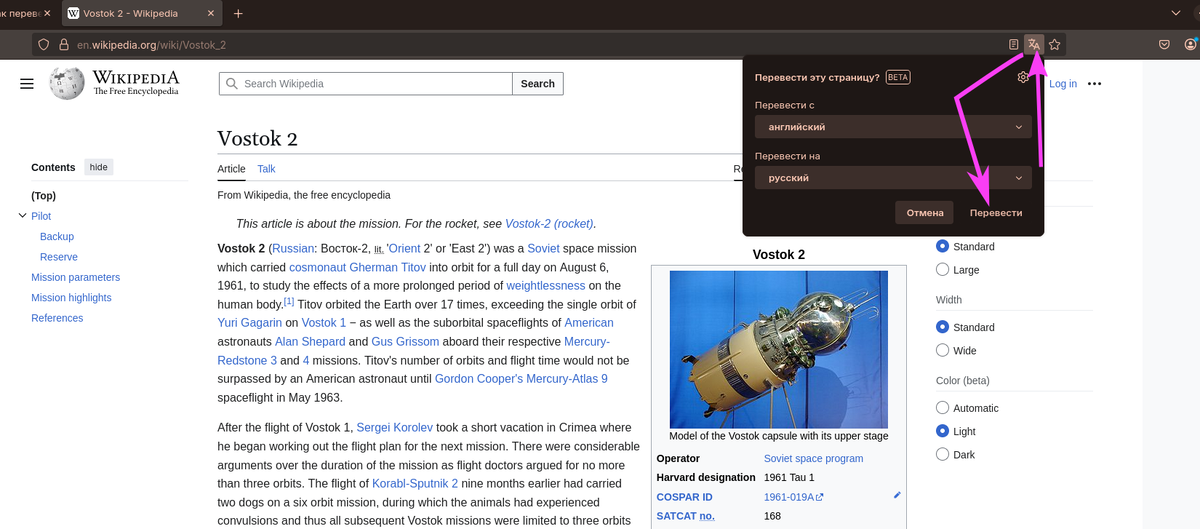Close the first tab with Russian title

pyautogui.click(x=48, y=14)
